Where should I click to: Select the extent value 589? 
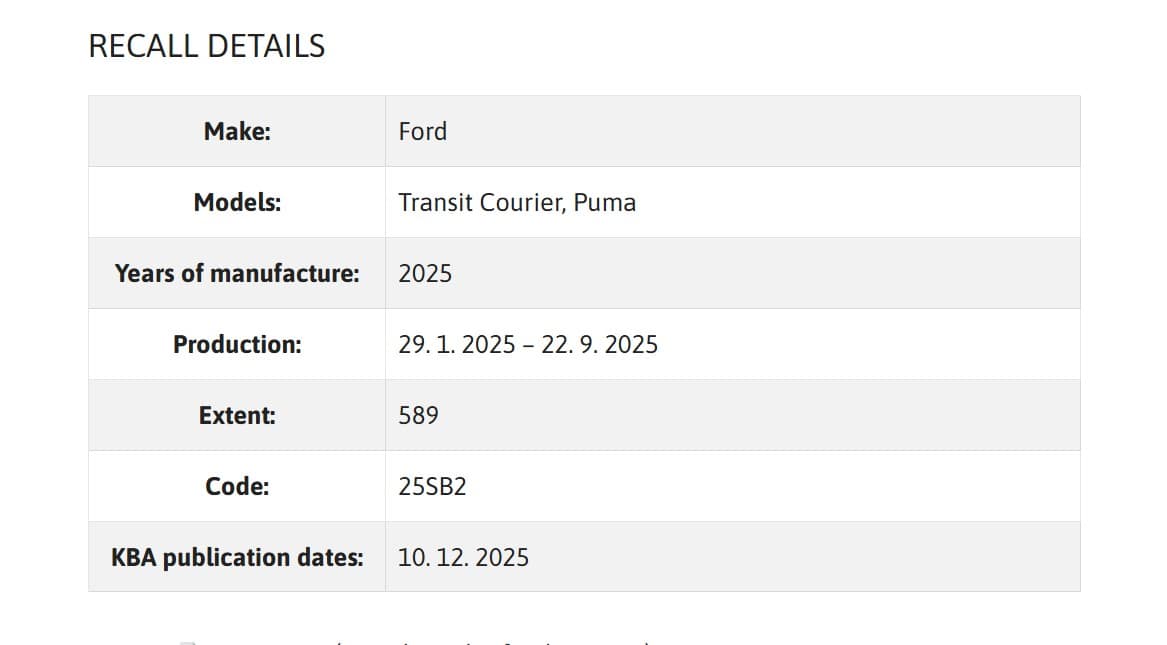(418, 415)
